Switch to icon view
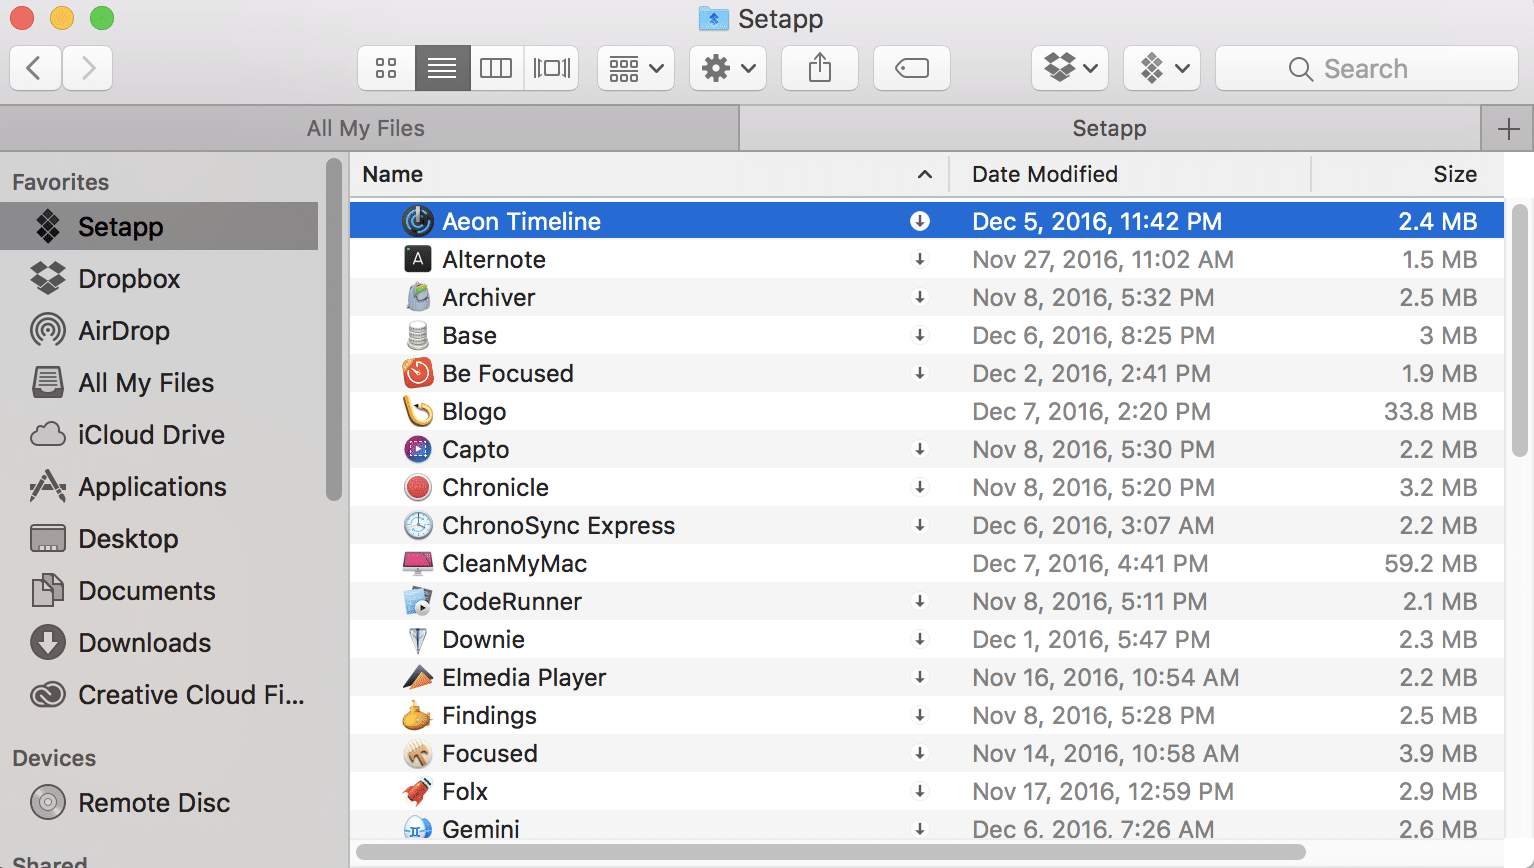Image resolution: width=1534 pixels, height=868 pixels. (386, 68)
